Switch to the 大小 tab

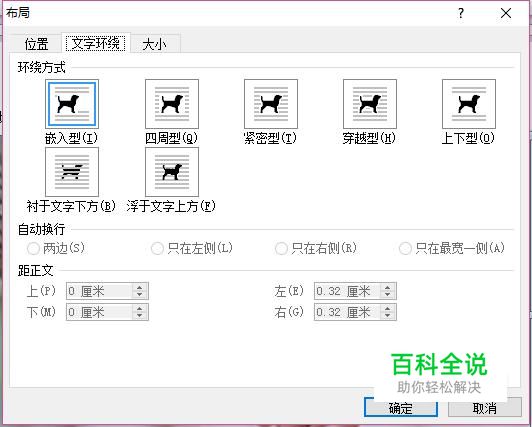click(155, 44)
